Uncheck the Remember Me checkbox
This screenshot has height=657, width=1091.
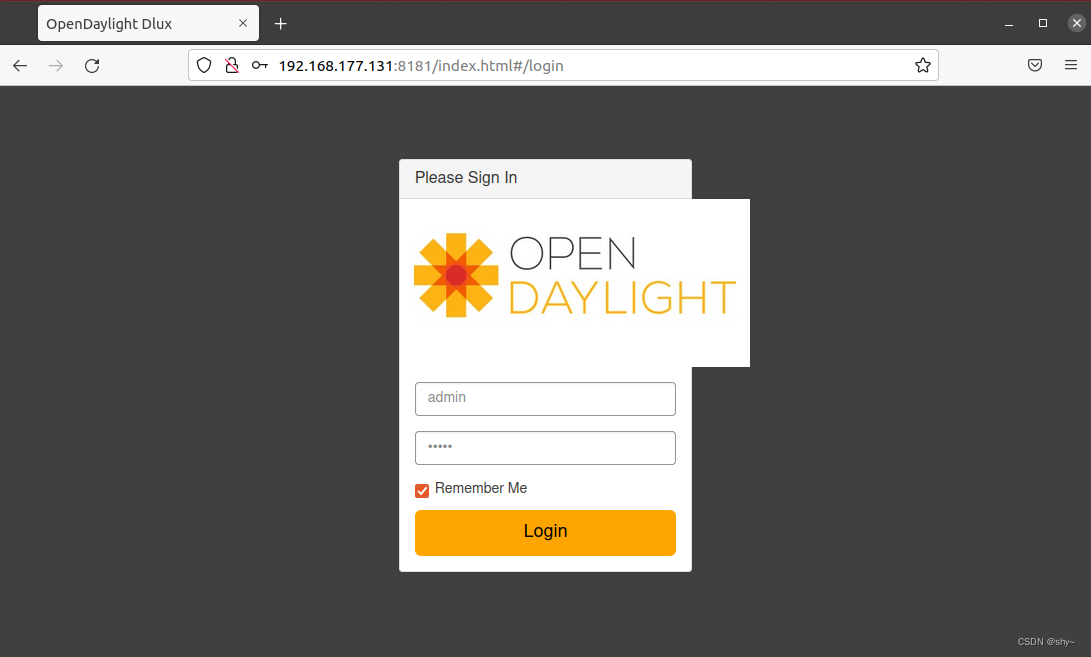coord(422,491)
